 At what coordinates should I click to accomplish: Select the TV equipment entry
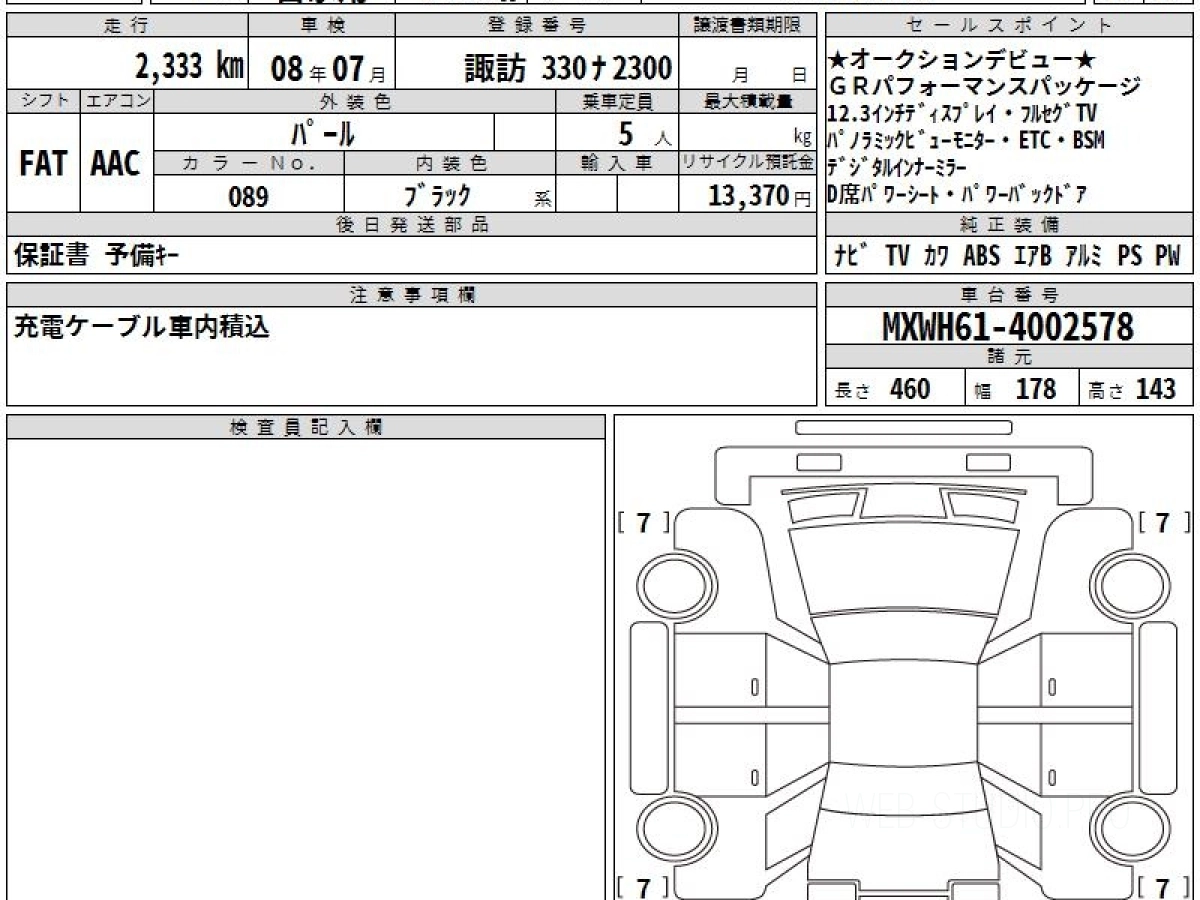[x=897, y=256]
